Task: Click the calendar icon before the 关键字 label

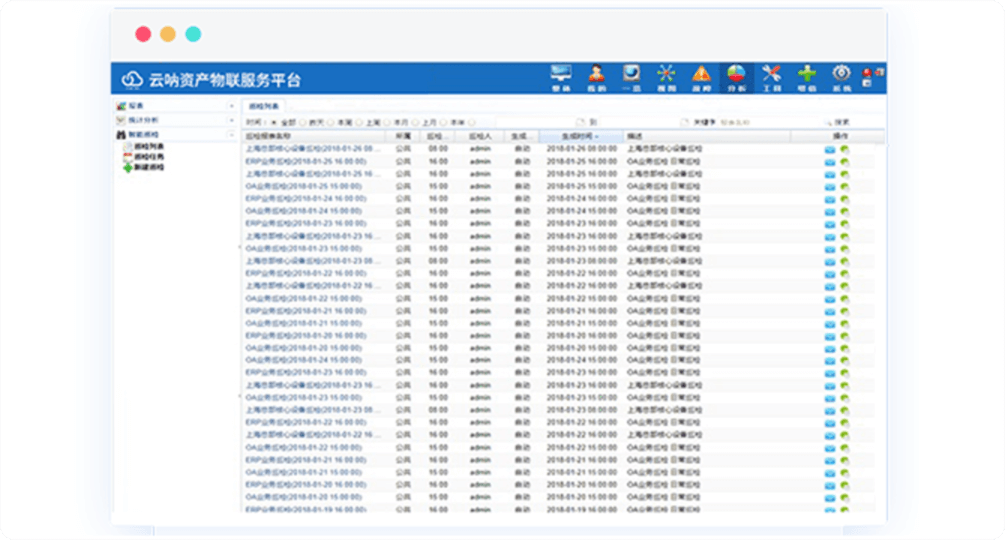Action: [685, 122]
